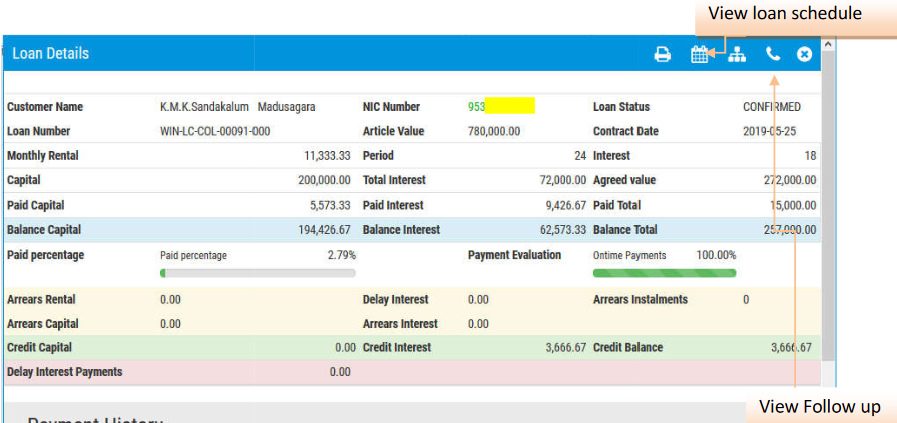Click the hierarchy tree icon in header
Viewport: 897px width, 423px height.
(x=737, y=55)
